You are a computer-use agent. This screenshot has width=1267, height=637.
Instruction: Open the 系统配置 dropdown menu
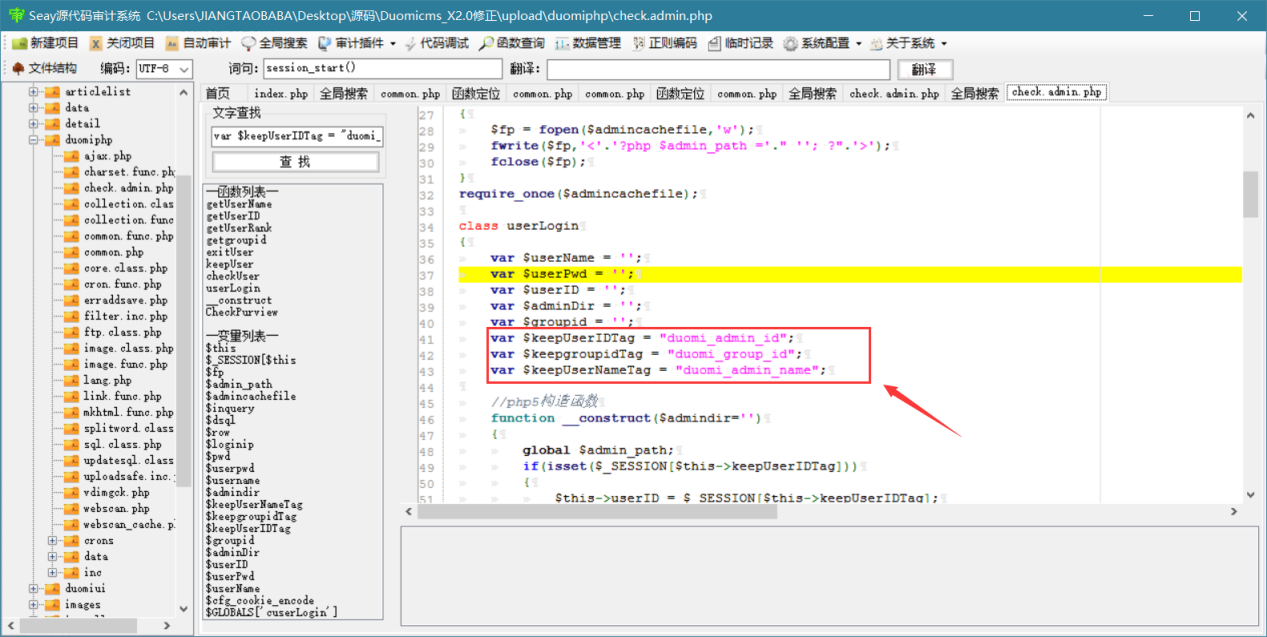click(823, 43)
